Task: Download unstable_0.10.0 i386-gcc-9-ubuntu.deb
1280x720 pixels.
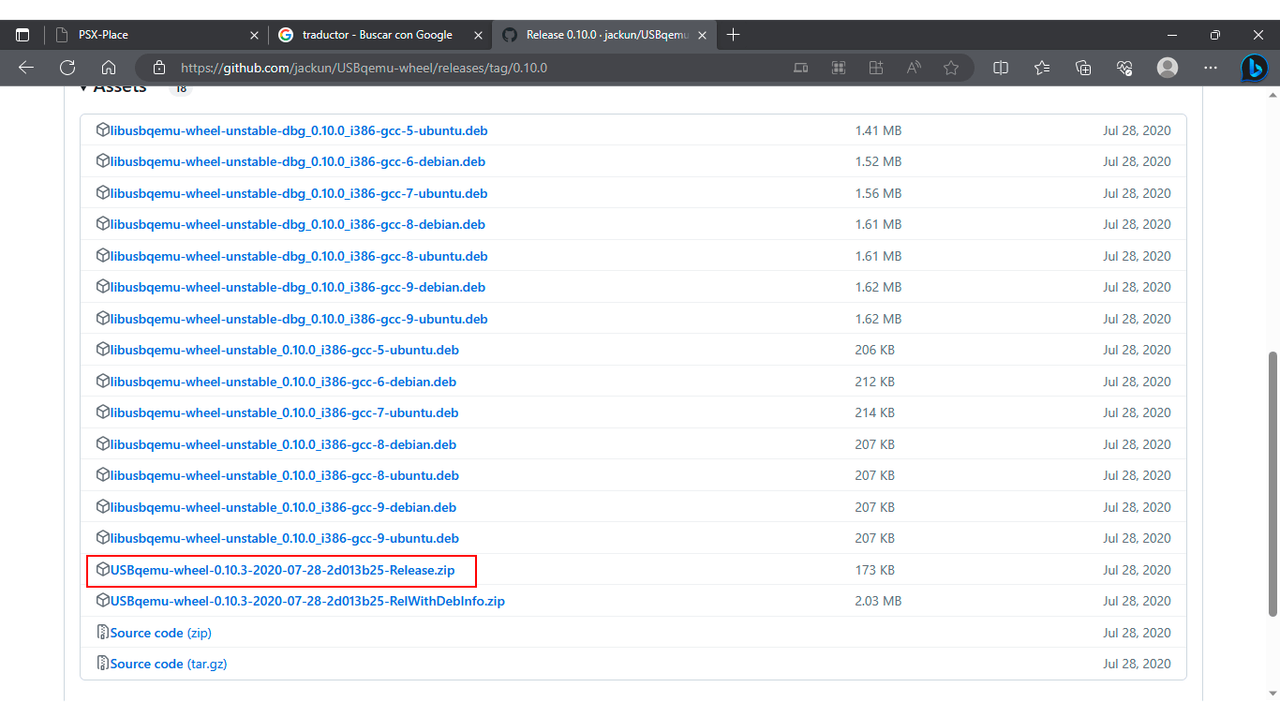Action: click(x=285, y=538)
